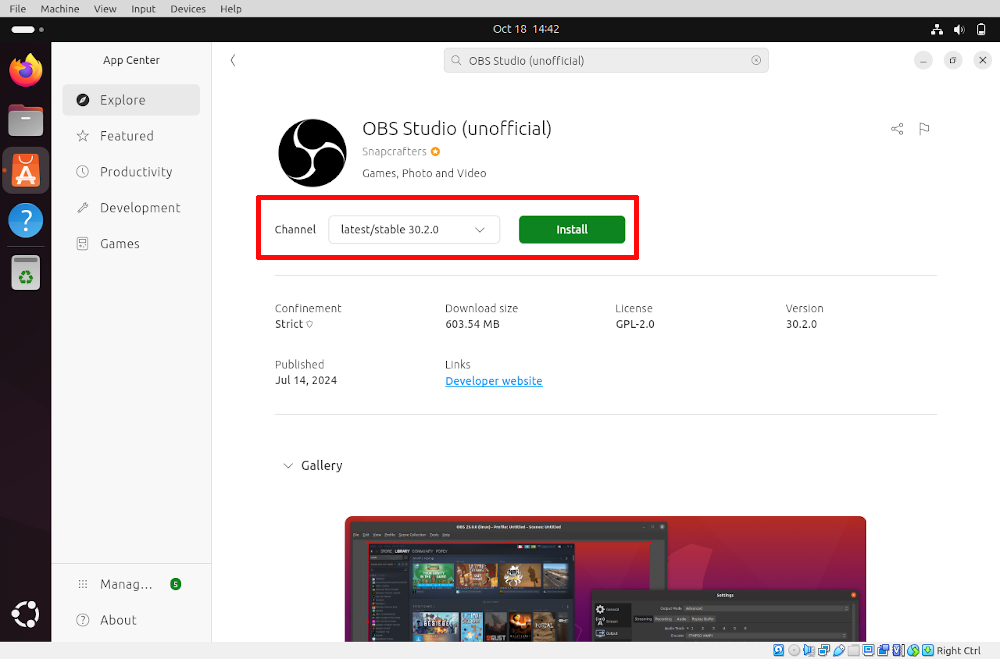The width and height of the screenshot is (1000, 659).
Task: Clear the search field using the x icon
Action: (757, 60)
